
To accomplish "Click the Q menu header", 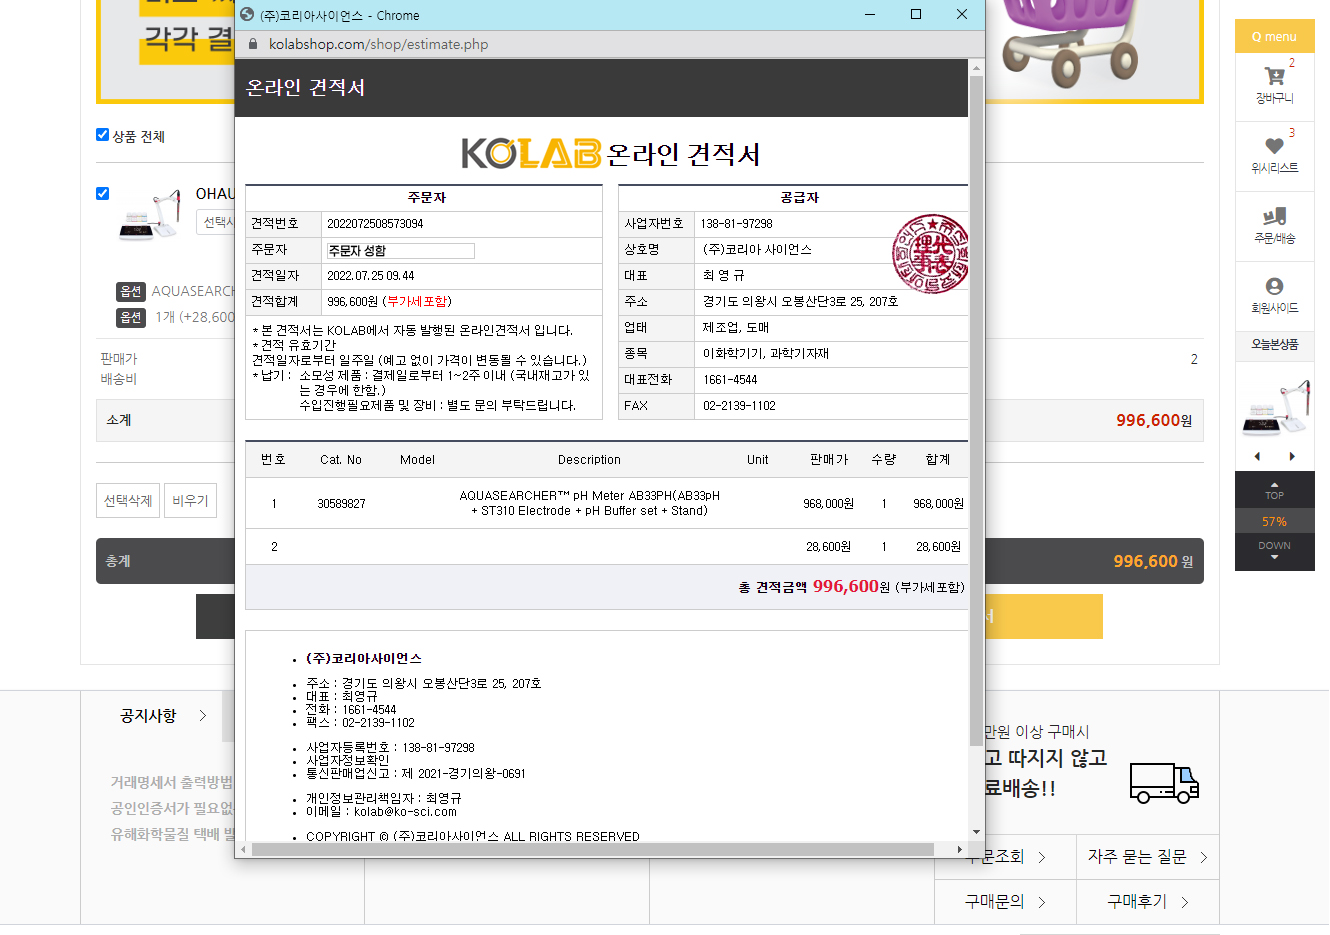I will click(x=1274, y=36).
